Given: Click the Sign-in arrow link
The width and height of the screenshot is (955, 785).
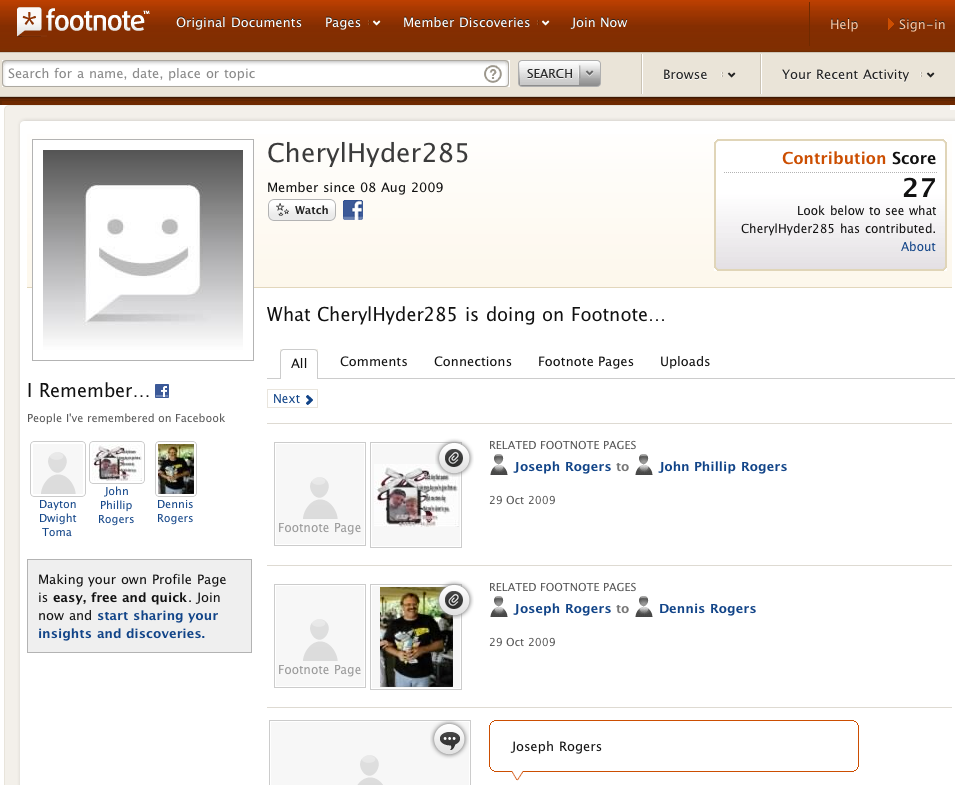Looking at the screenshot, I should point(916,24).
